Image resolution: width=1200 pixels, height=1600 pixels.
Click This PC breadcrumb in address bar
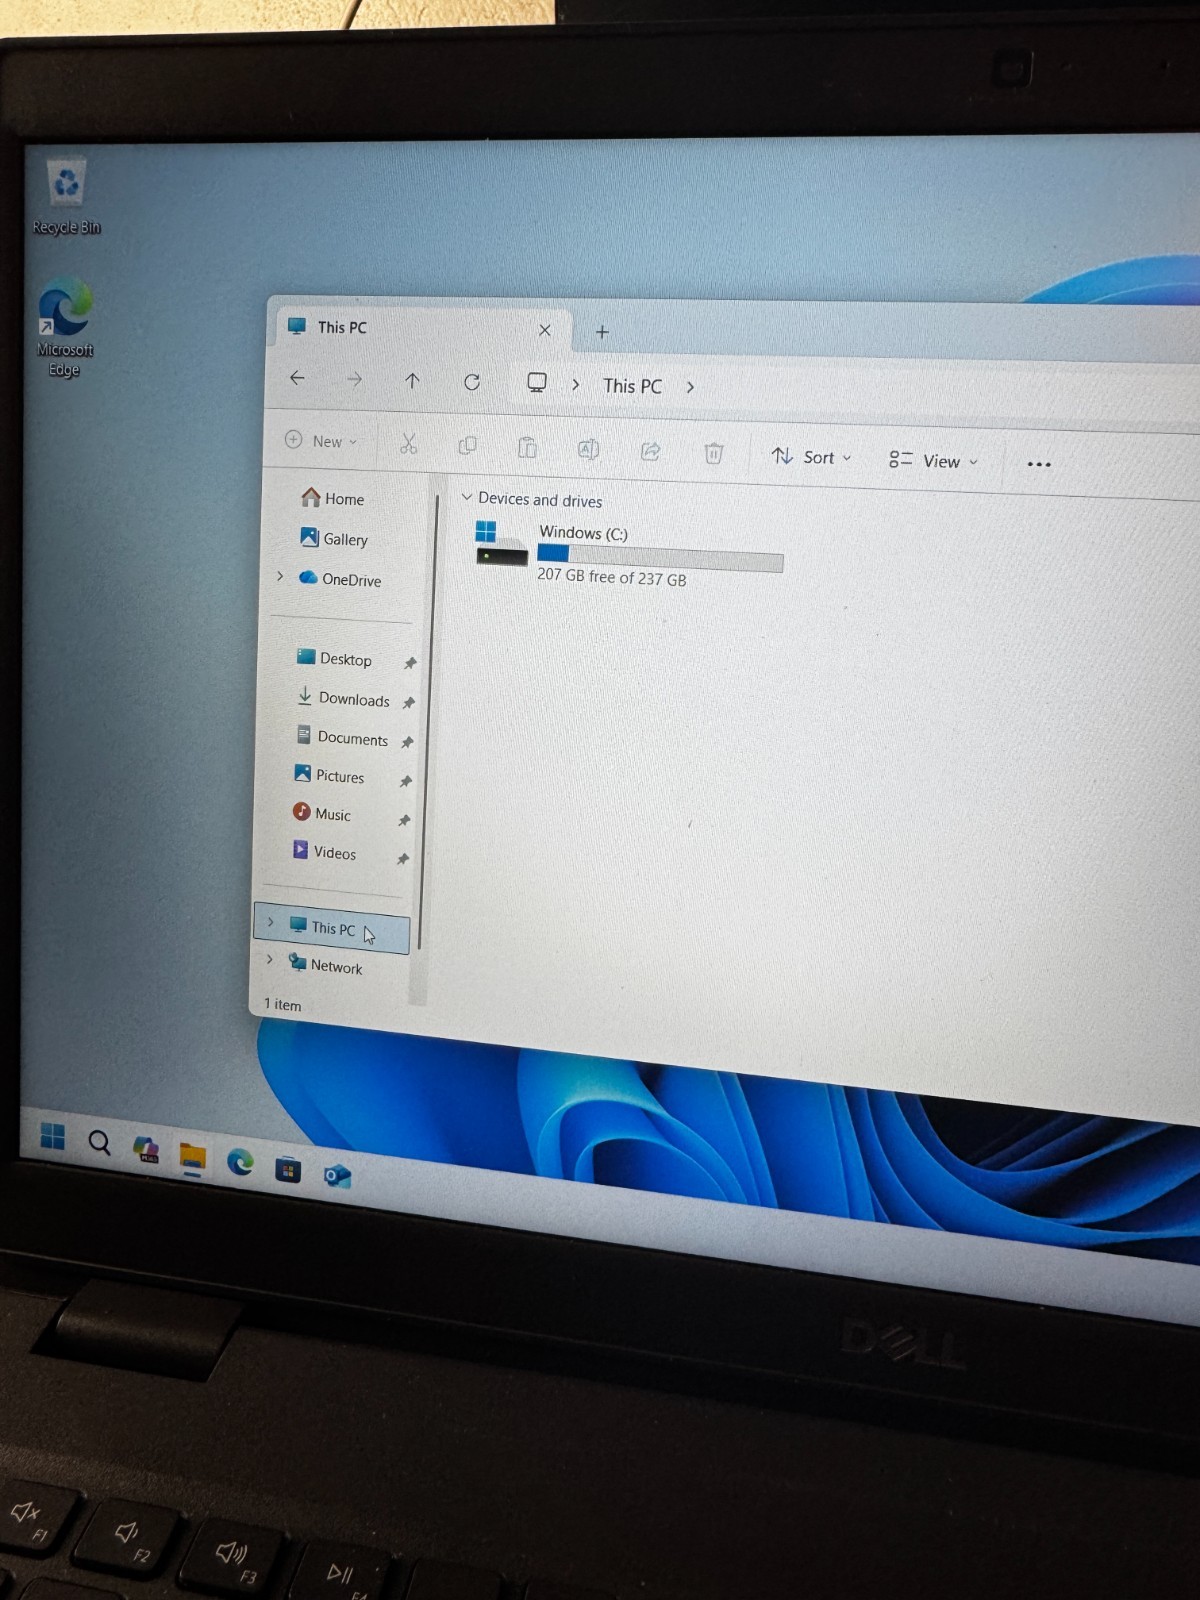[632, 386]
